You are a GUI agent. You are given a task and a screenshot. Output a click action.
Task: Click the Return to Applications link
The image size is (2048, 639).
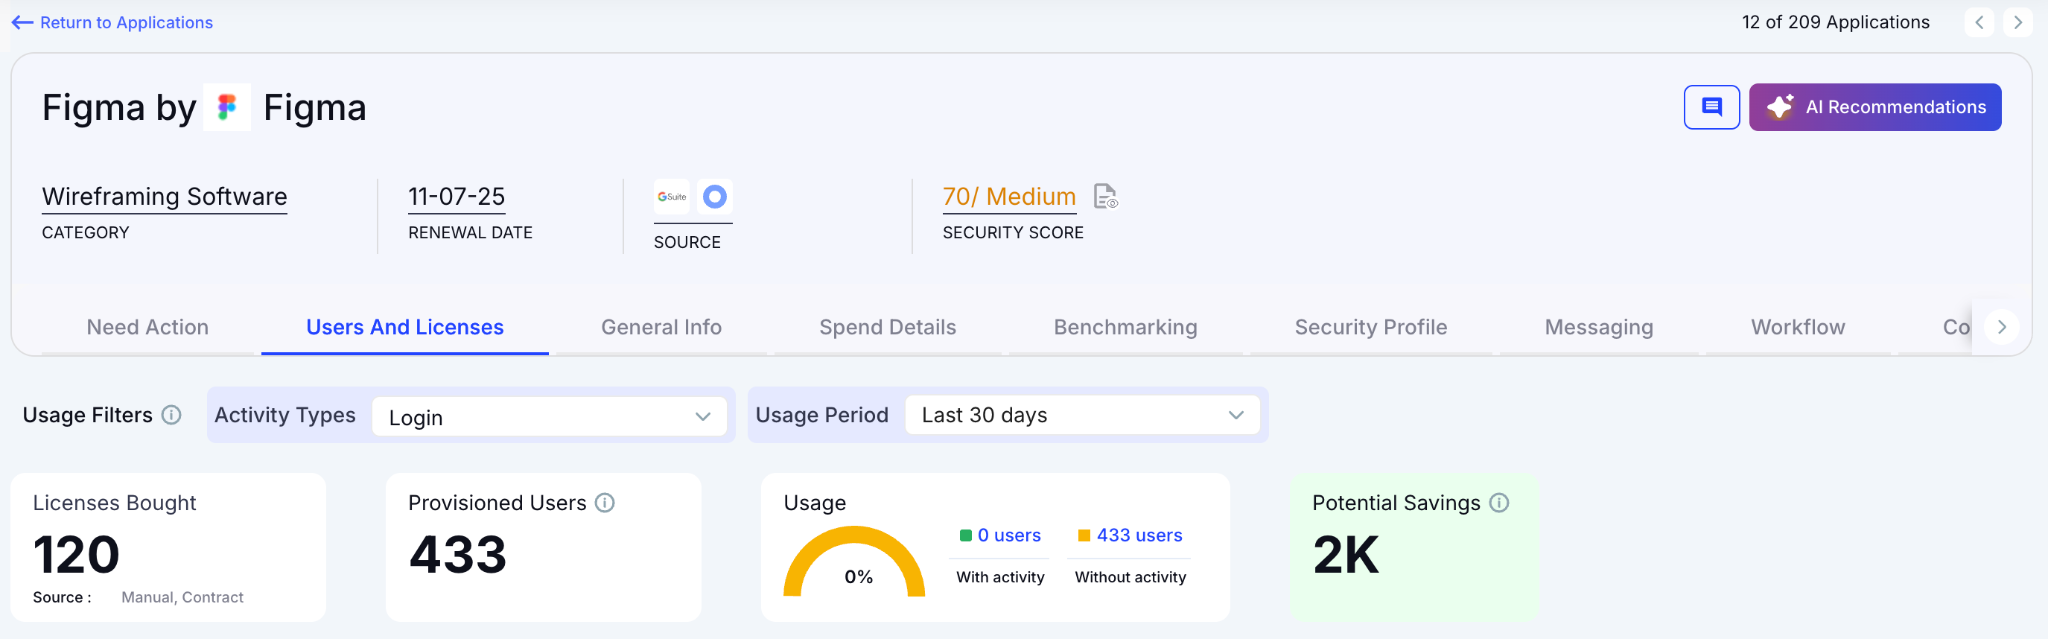click(x=126, y=22)
